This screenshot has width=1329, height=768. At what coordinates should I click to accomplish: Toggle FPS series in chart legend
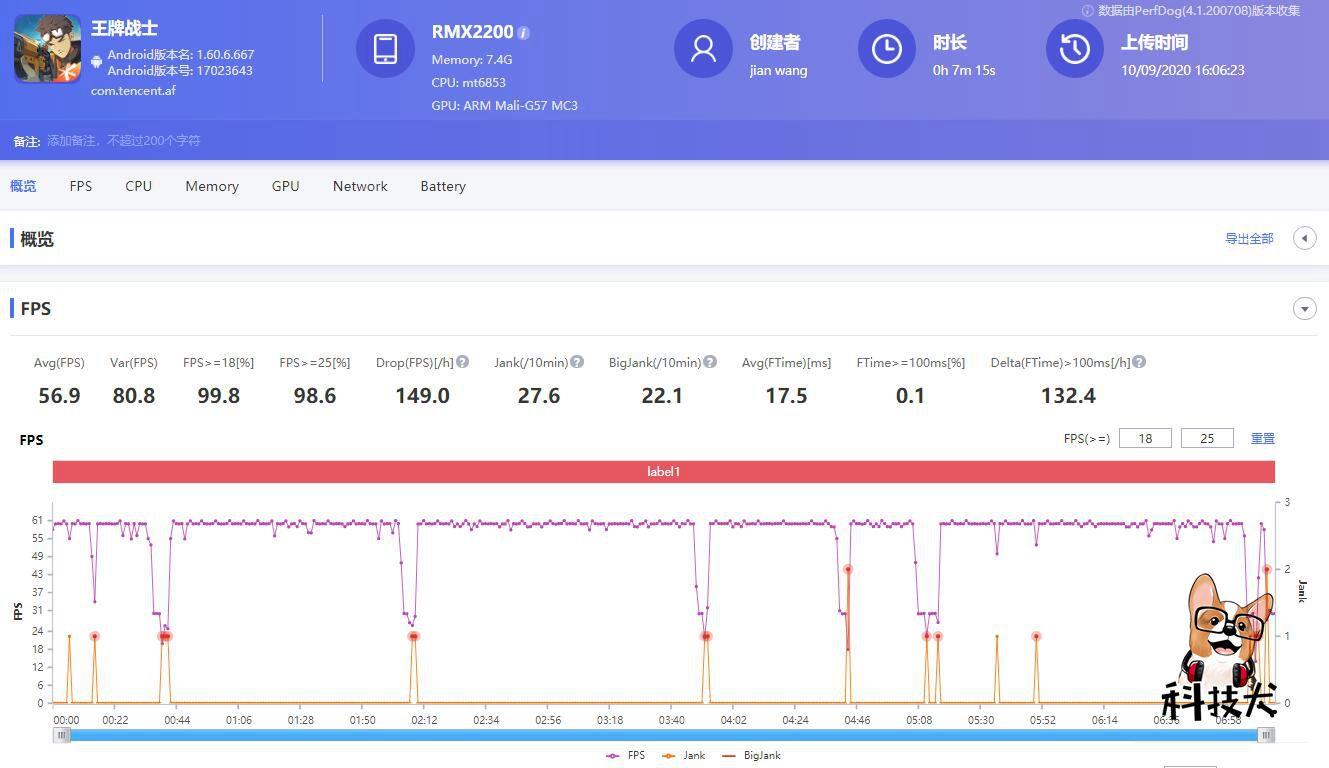(625, 755)
